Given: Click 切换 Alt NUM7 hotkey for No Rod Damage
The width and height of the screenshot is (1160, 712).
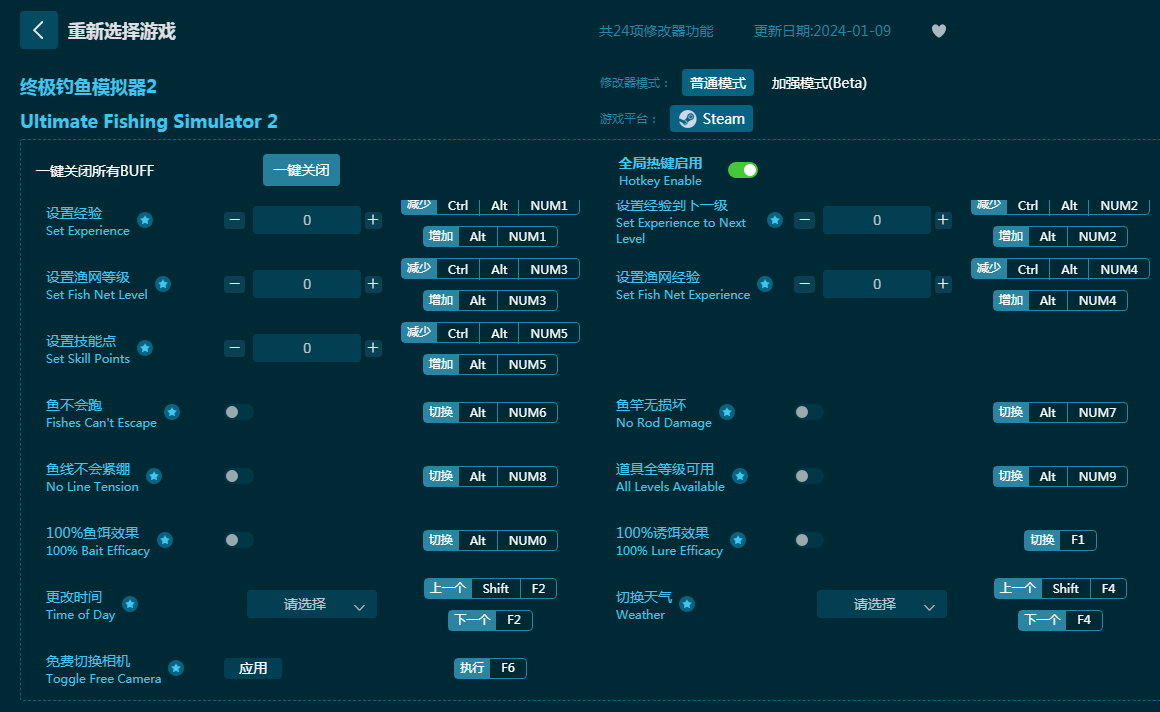Looking at the screenshot, I should [x=1060, y=412].
